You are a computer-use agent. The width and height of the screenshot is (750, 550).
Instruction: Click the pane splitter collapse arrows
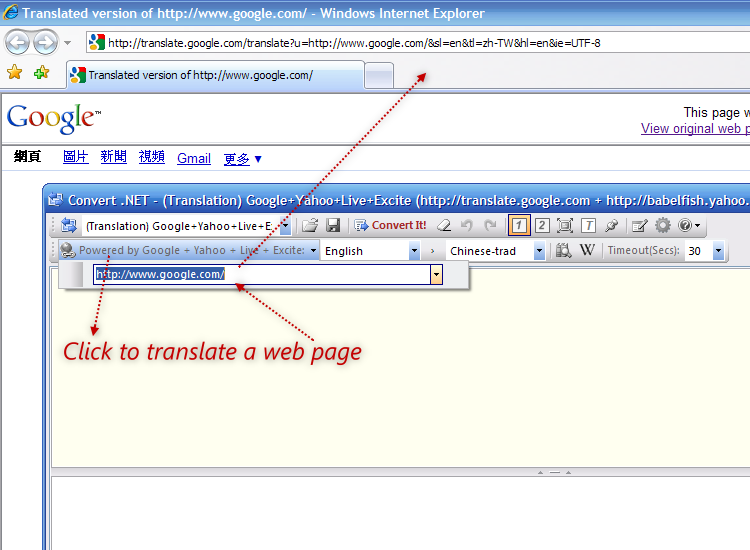click(x=554, y=472)
